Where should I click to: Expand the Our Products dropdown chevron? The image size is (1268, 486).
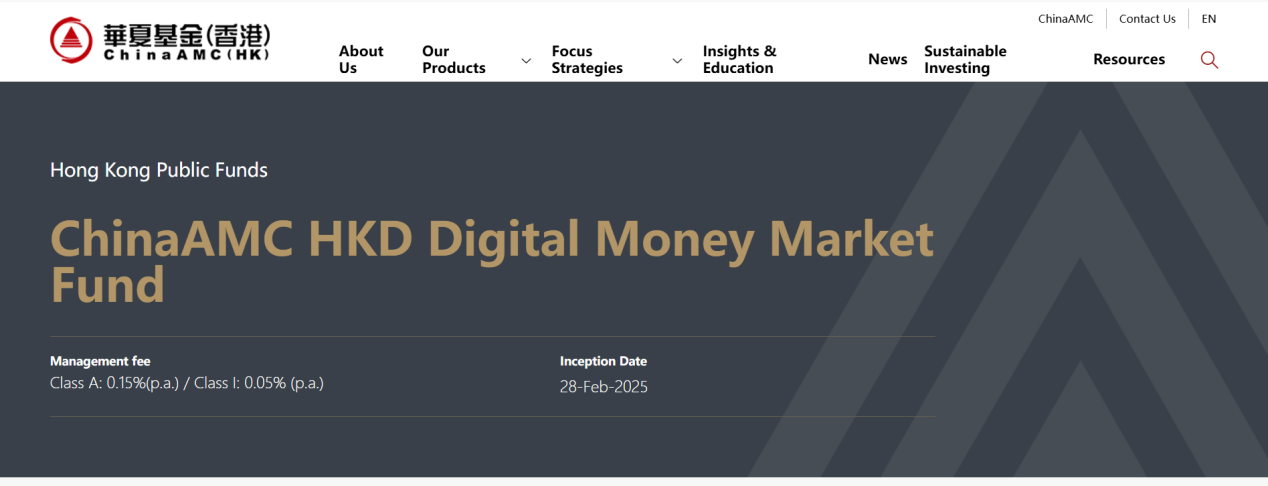pyautogui.click(x=526, y=61)
